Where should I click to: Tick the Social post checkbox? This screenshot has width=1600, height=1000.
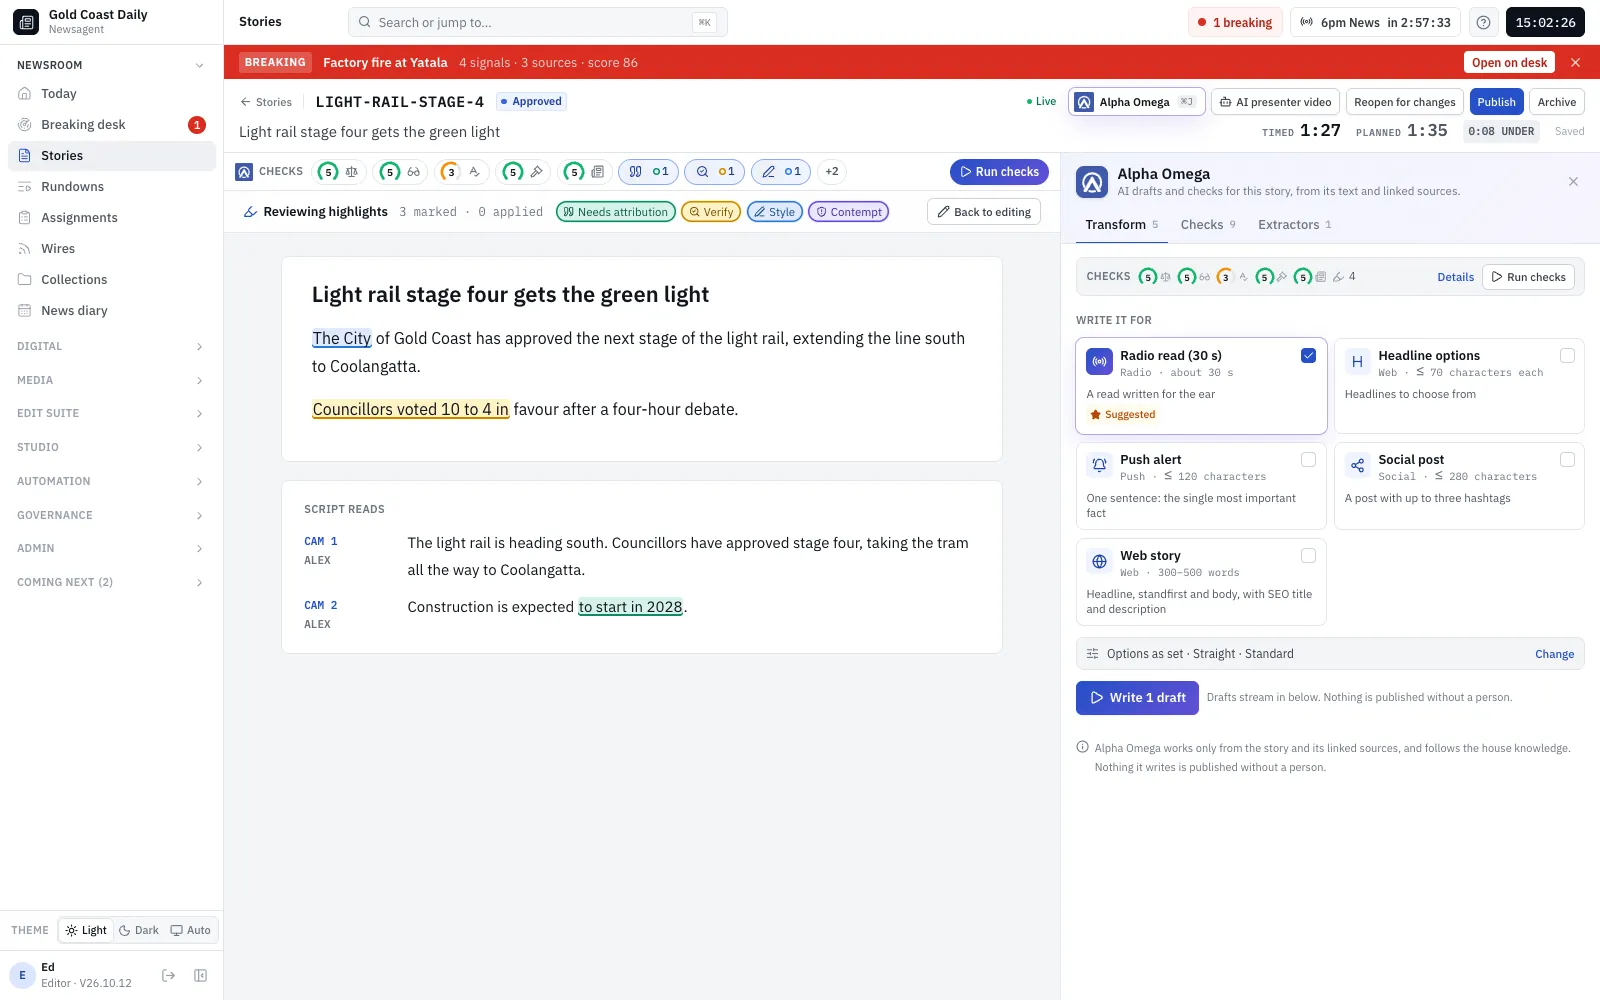(1567, 459)
